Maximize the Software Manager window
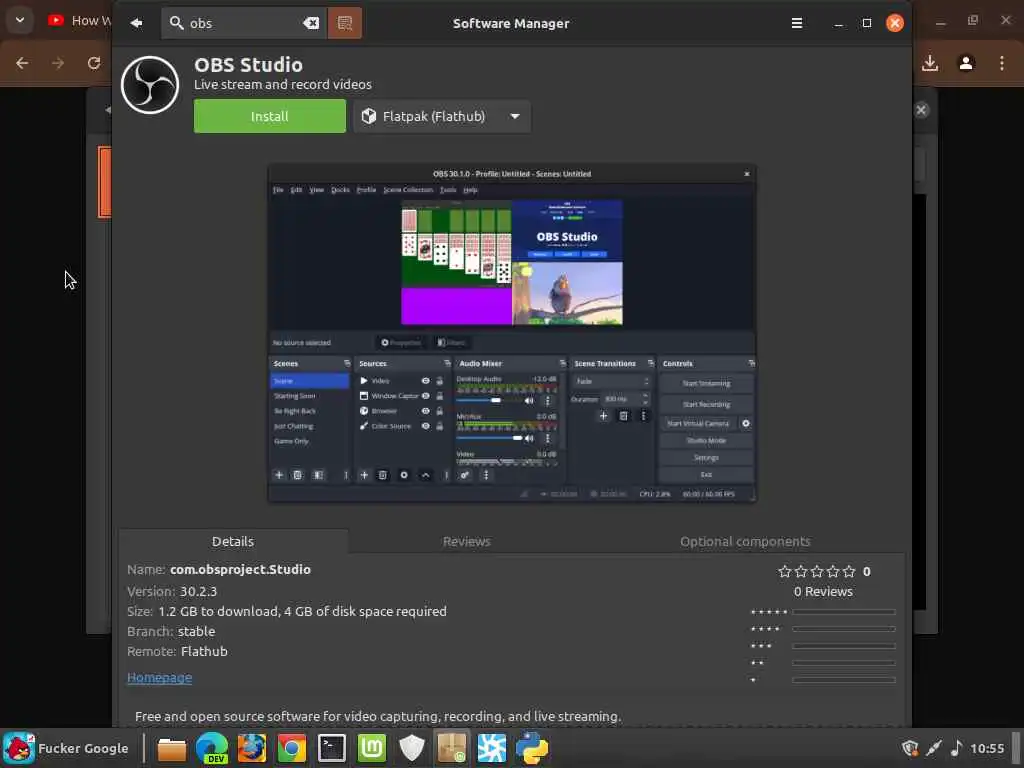Image resolution: width=1024 pixels, height=768 pixels. (867, 24)
